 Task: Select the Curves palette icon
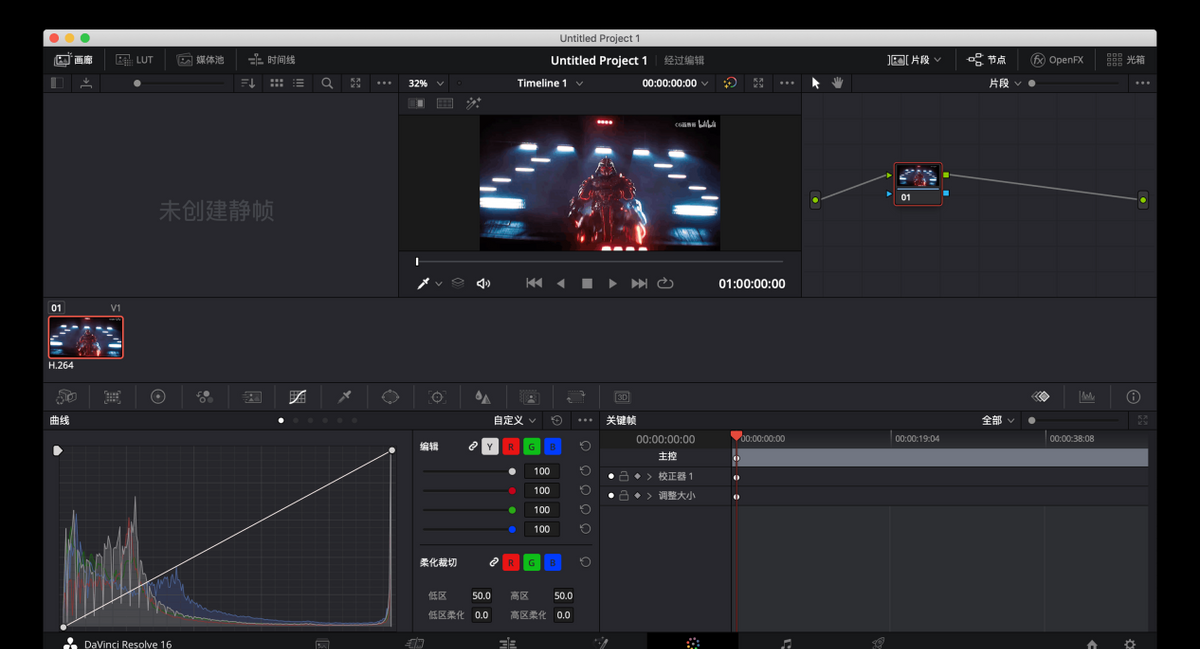[x=298, y=397]
